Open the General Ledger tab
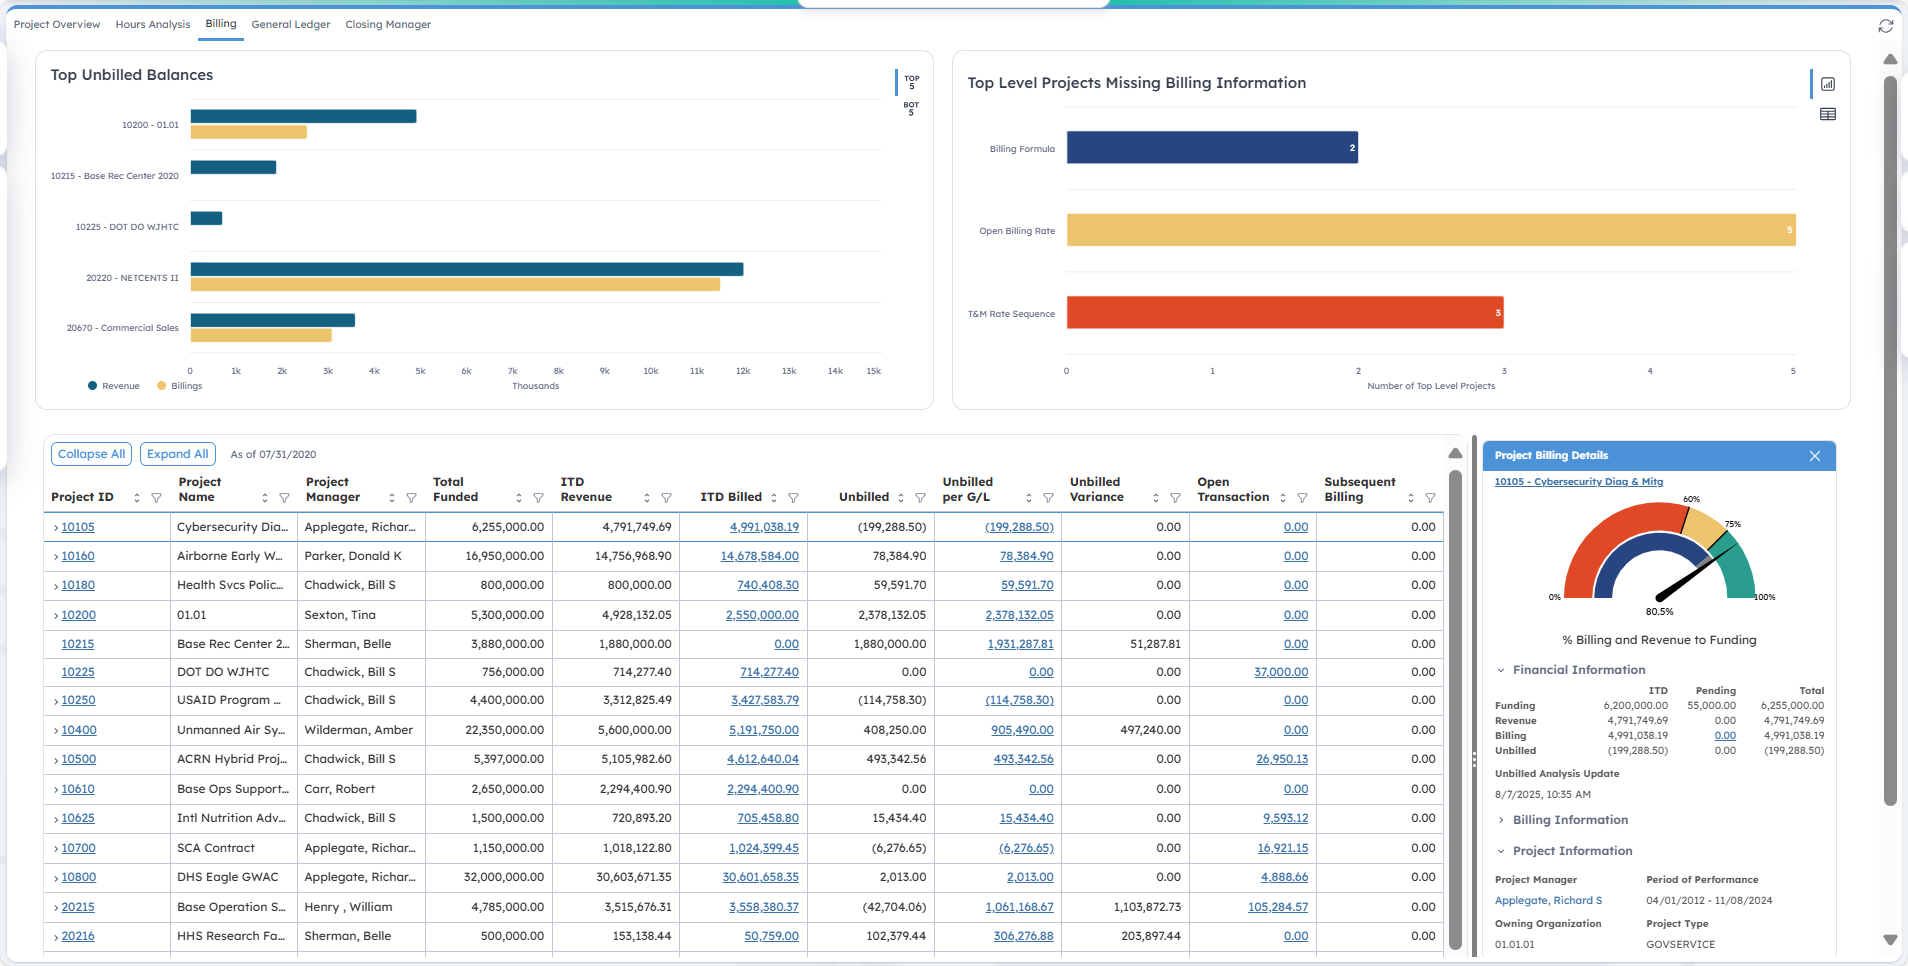Screen dimensions: 1908x966 point(290,24)
